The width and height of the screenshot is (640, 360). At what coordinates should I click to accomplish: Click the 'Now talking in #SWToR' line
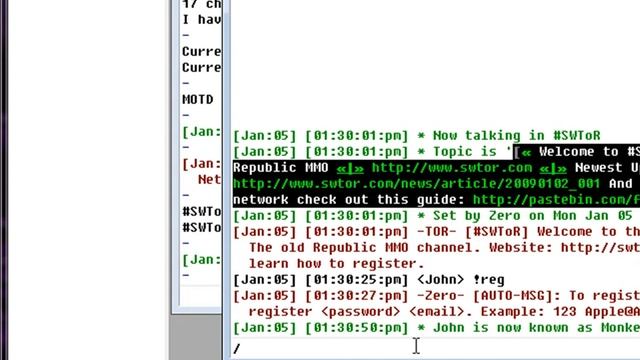point(417,136)
